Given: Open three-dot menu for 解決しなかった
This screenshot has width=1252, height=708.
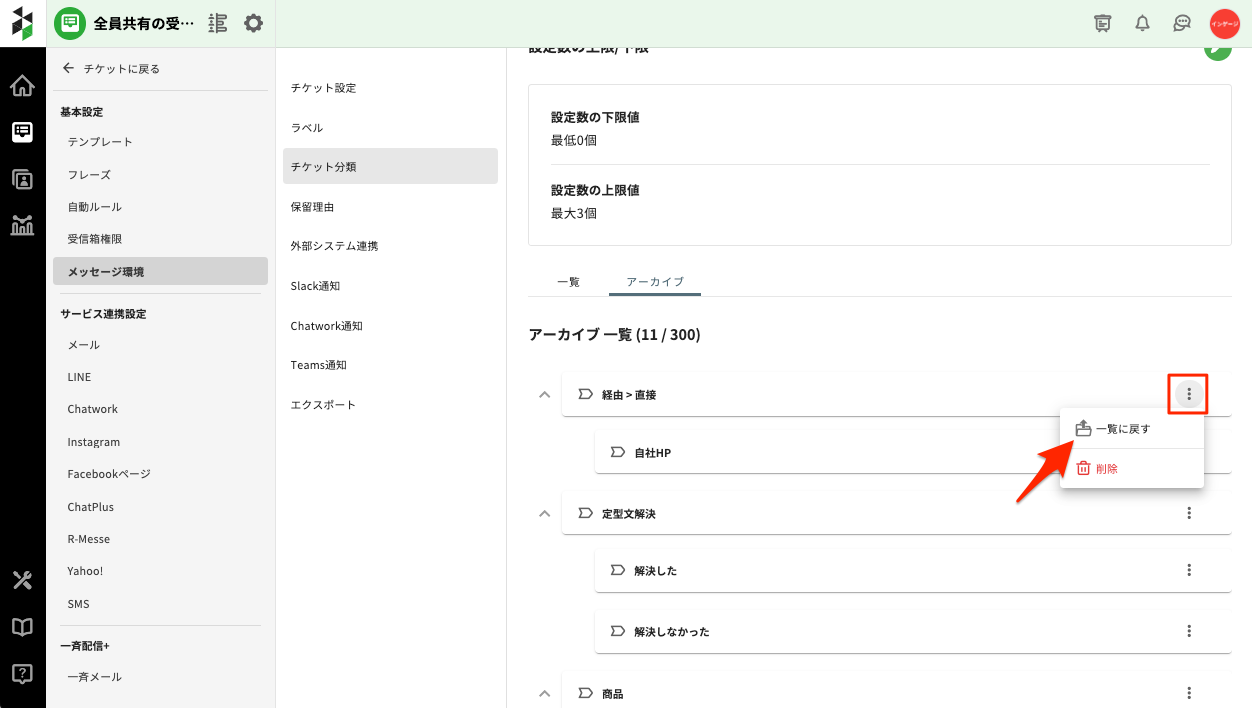Looking at the screenshot, I should point(1189,632).
